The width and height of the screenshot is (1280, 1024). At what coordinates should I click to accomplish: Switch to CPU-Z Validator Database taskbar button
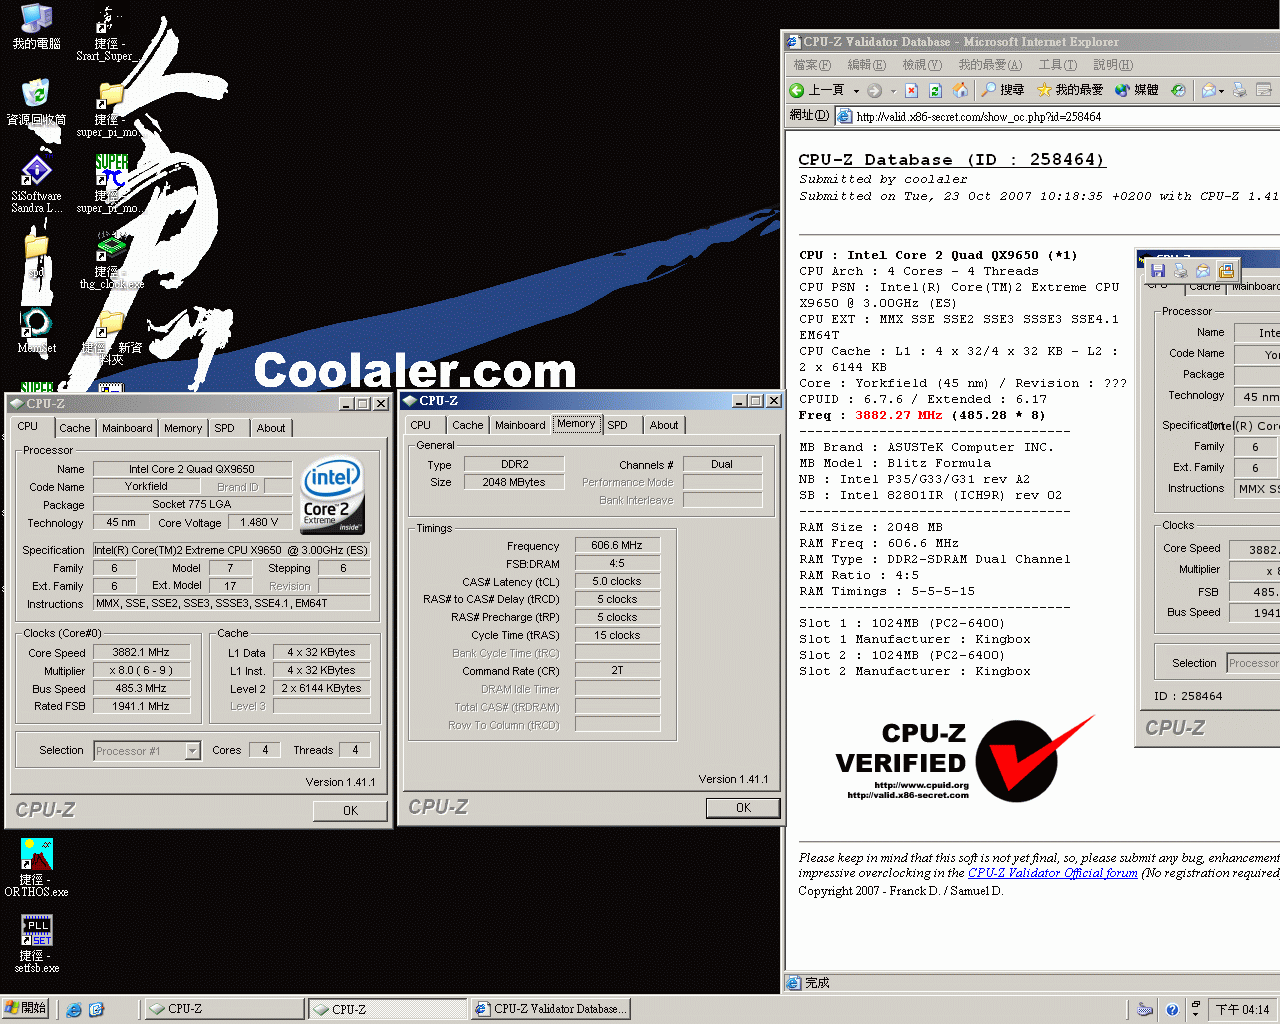(549, 1009)
